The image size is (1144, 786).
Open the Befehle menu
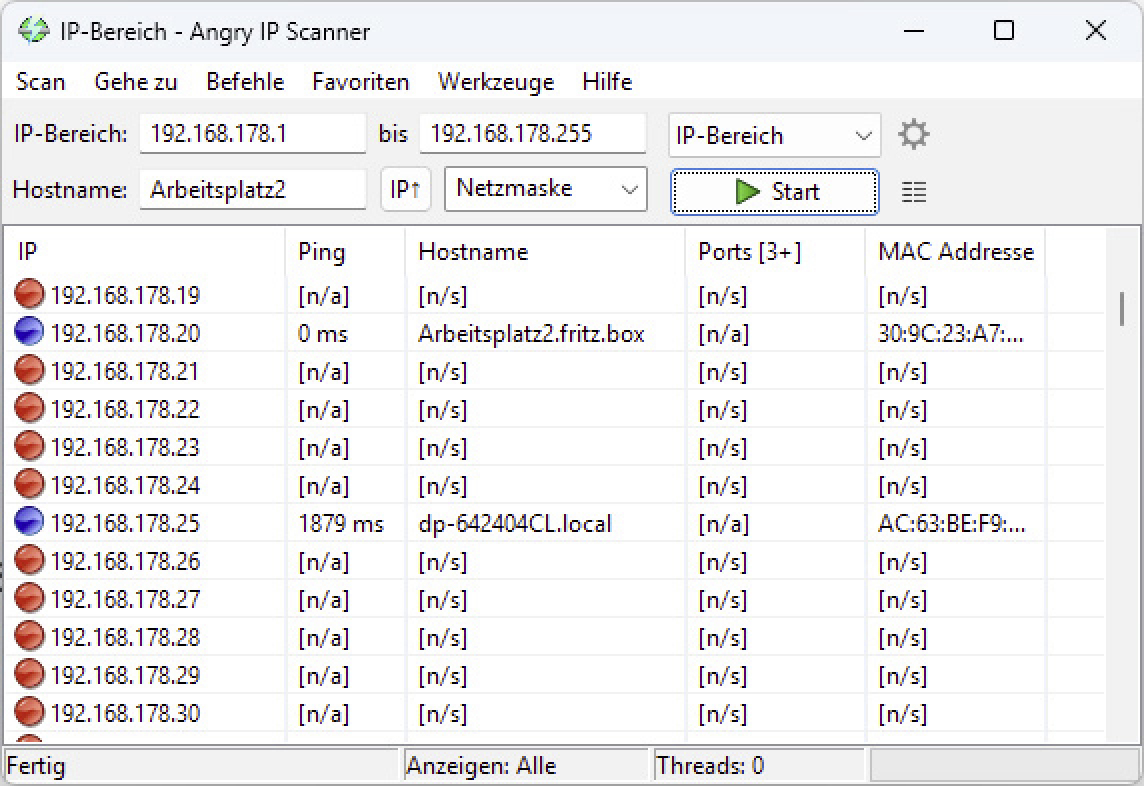click(x=245, y=82)
